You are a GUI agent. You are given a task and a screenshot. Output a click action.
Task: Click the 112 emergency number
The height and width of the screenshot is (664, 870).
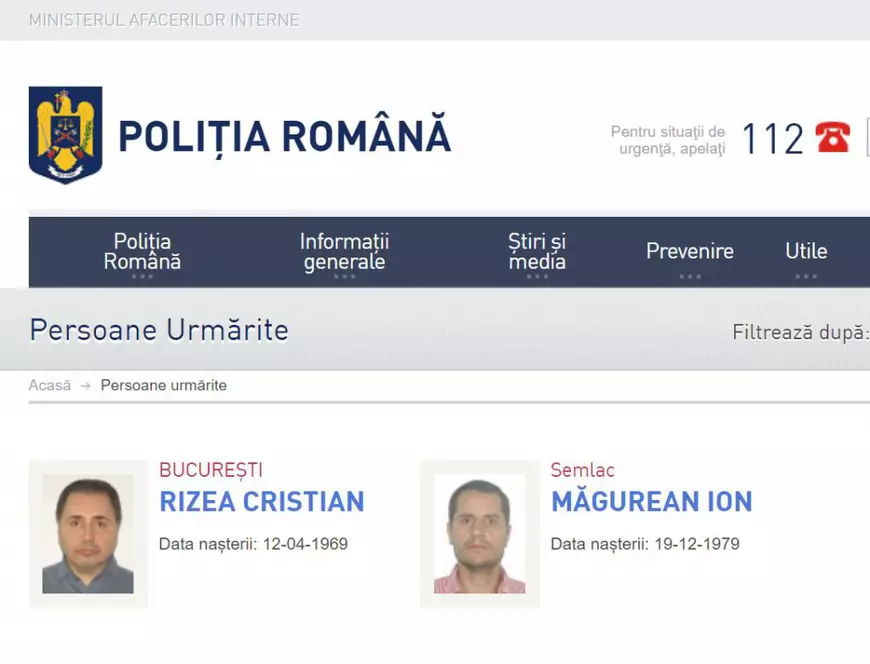point(771,139)
